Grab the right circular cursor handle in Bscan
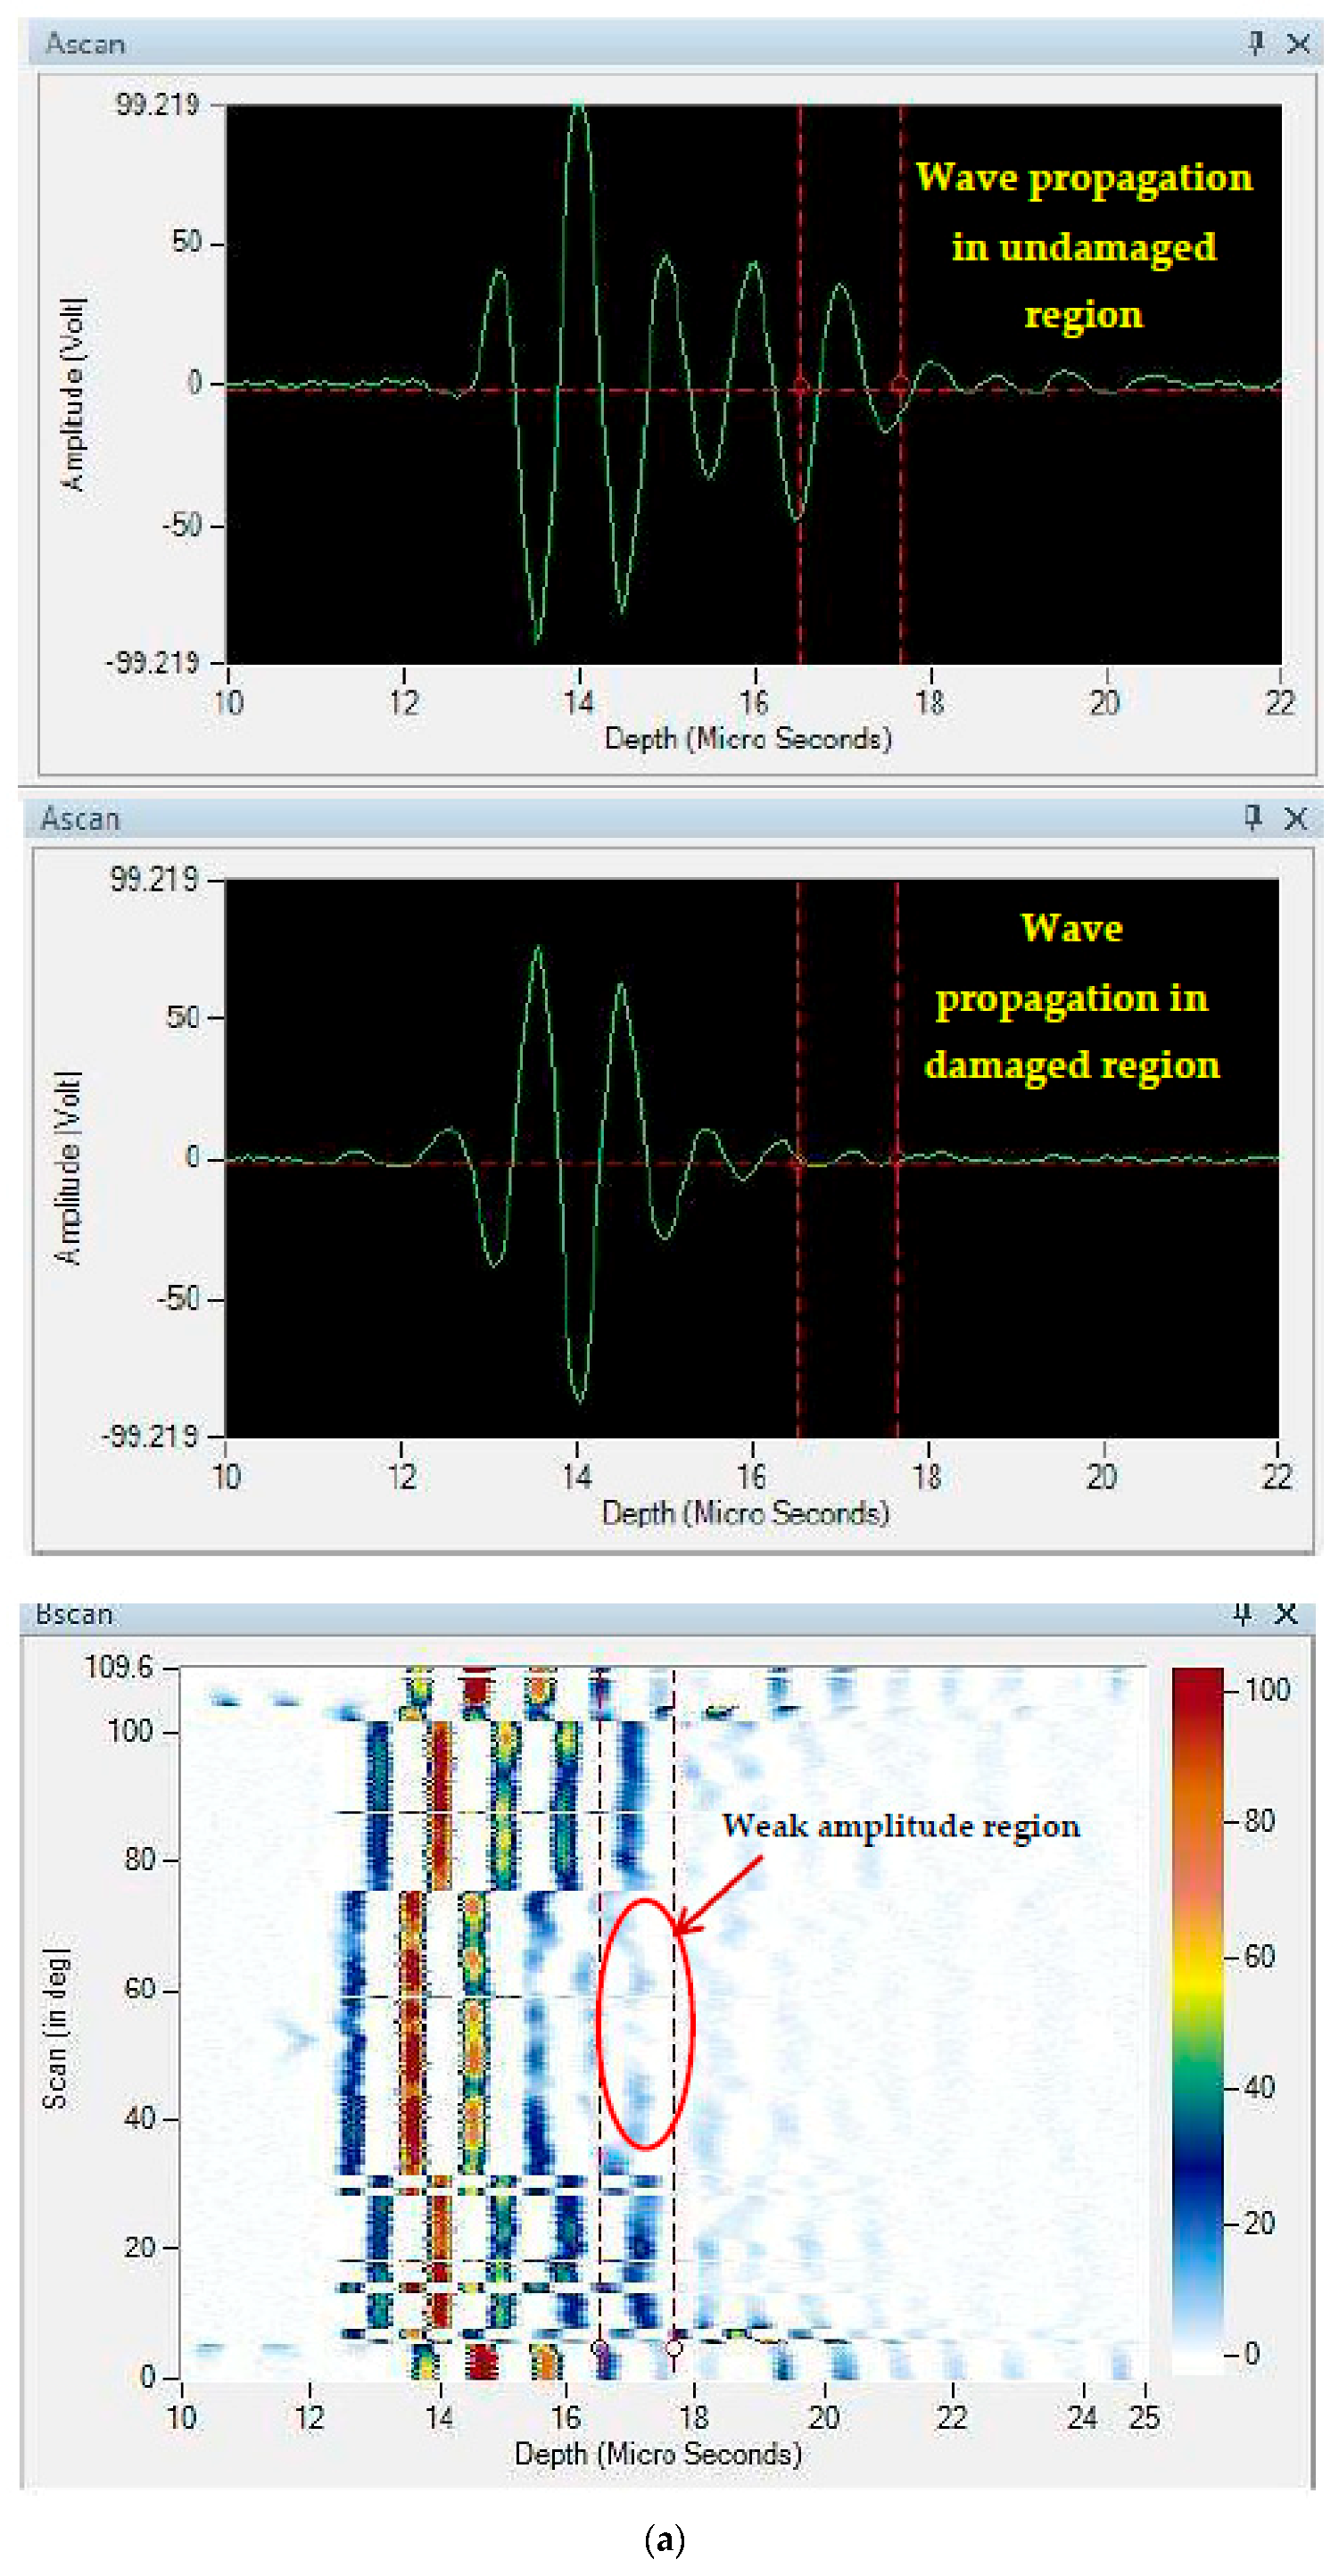1339x2576 pixels. [x=674, y=2347]
